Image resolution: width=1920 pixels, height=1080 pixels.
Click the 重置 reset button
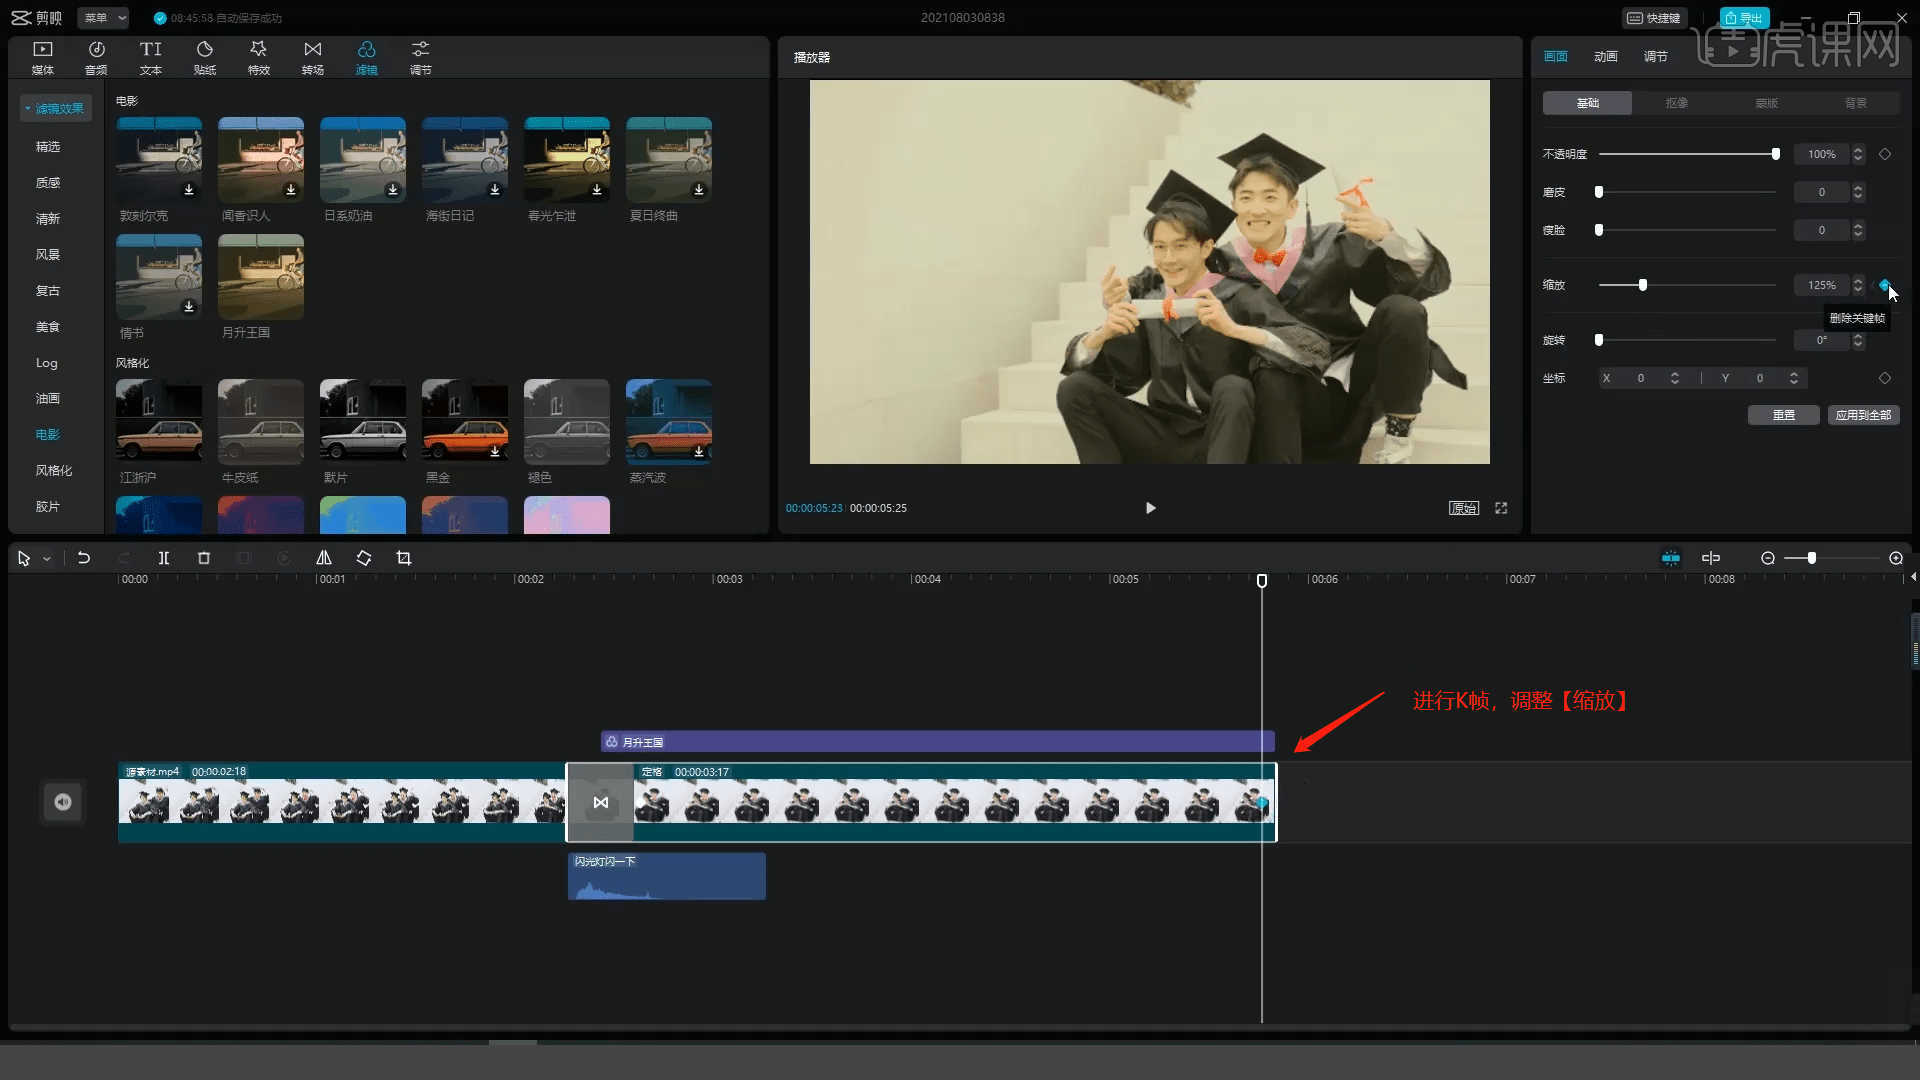[x=1784, y=415]
